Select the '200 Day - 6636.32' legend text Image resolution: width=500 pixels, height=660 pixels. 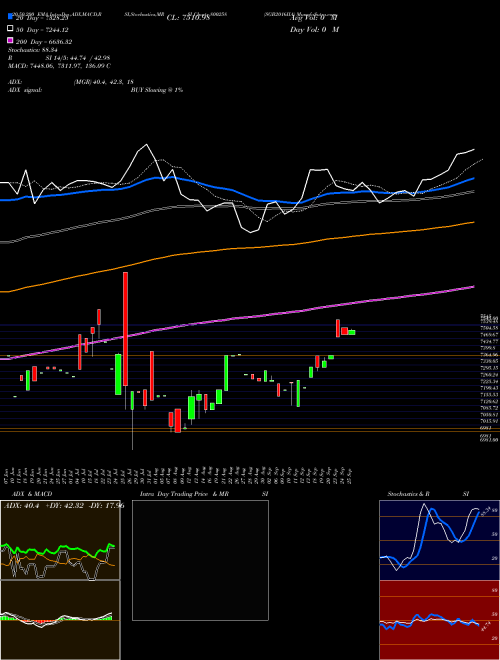[x=44, y=42]
